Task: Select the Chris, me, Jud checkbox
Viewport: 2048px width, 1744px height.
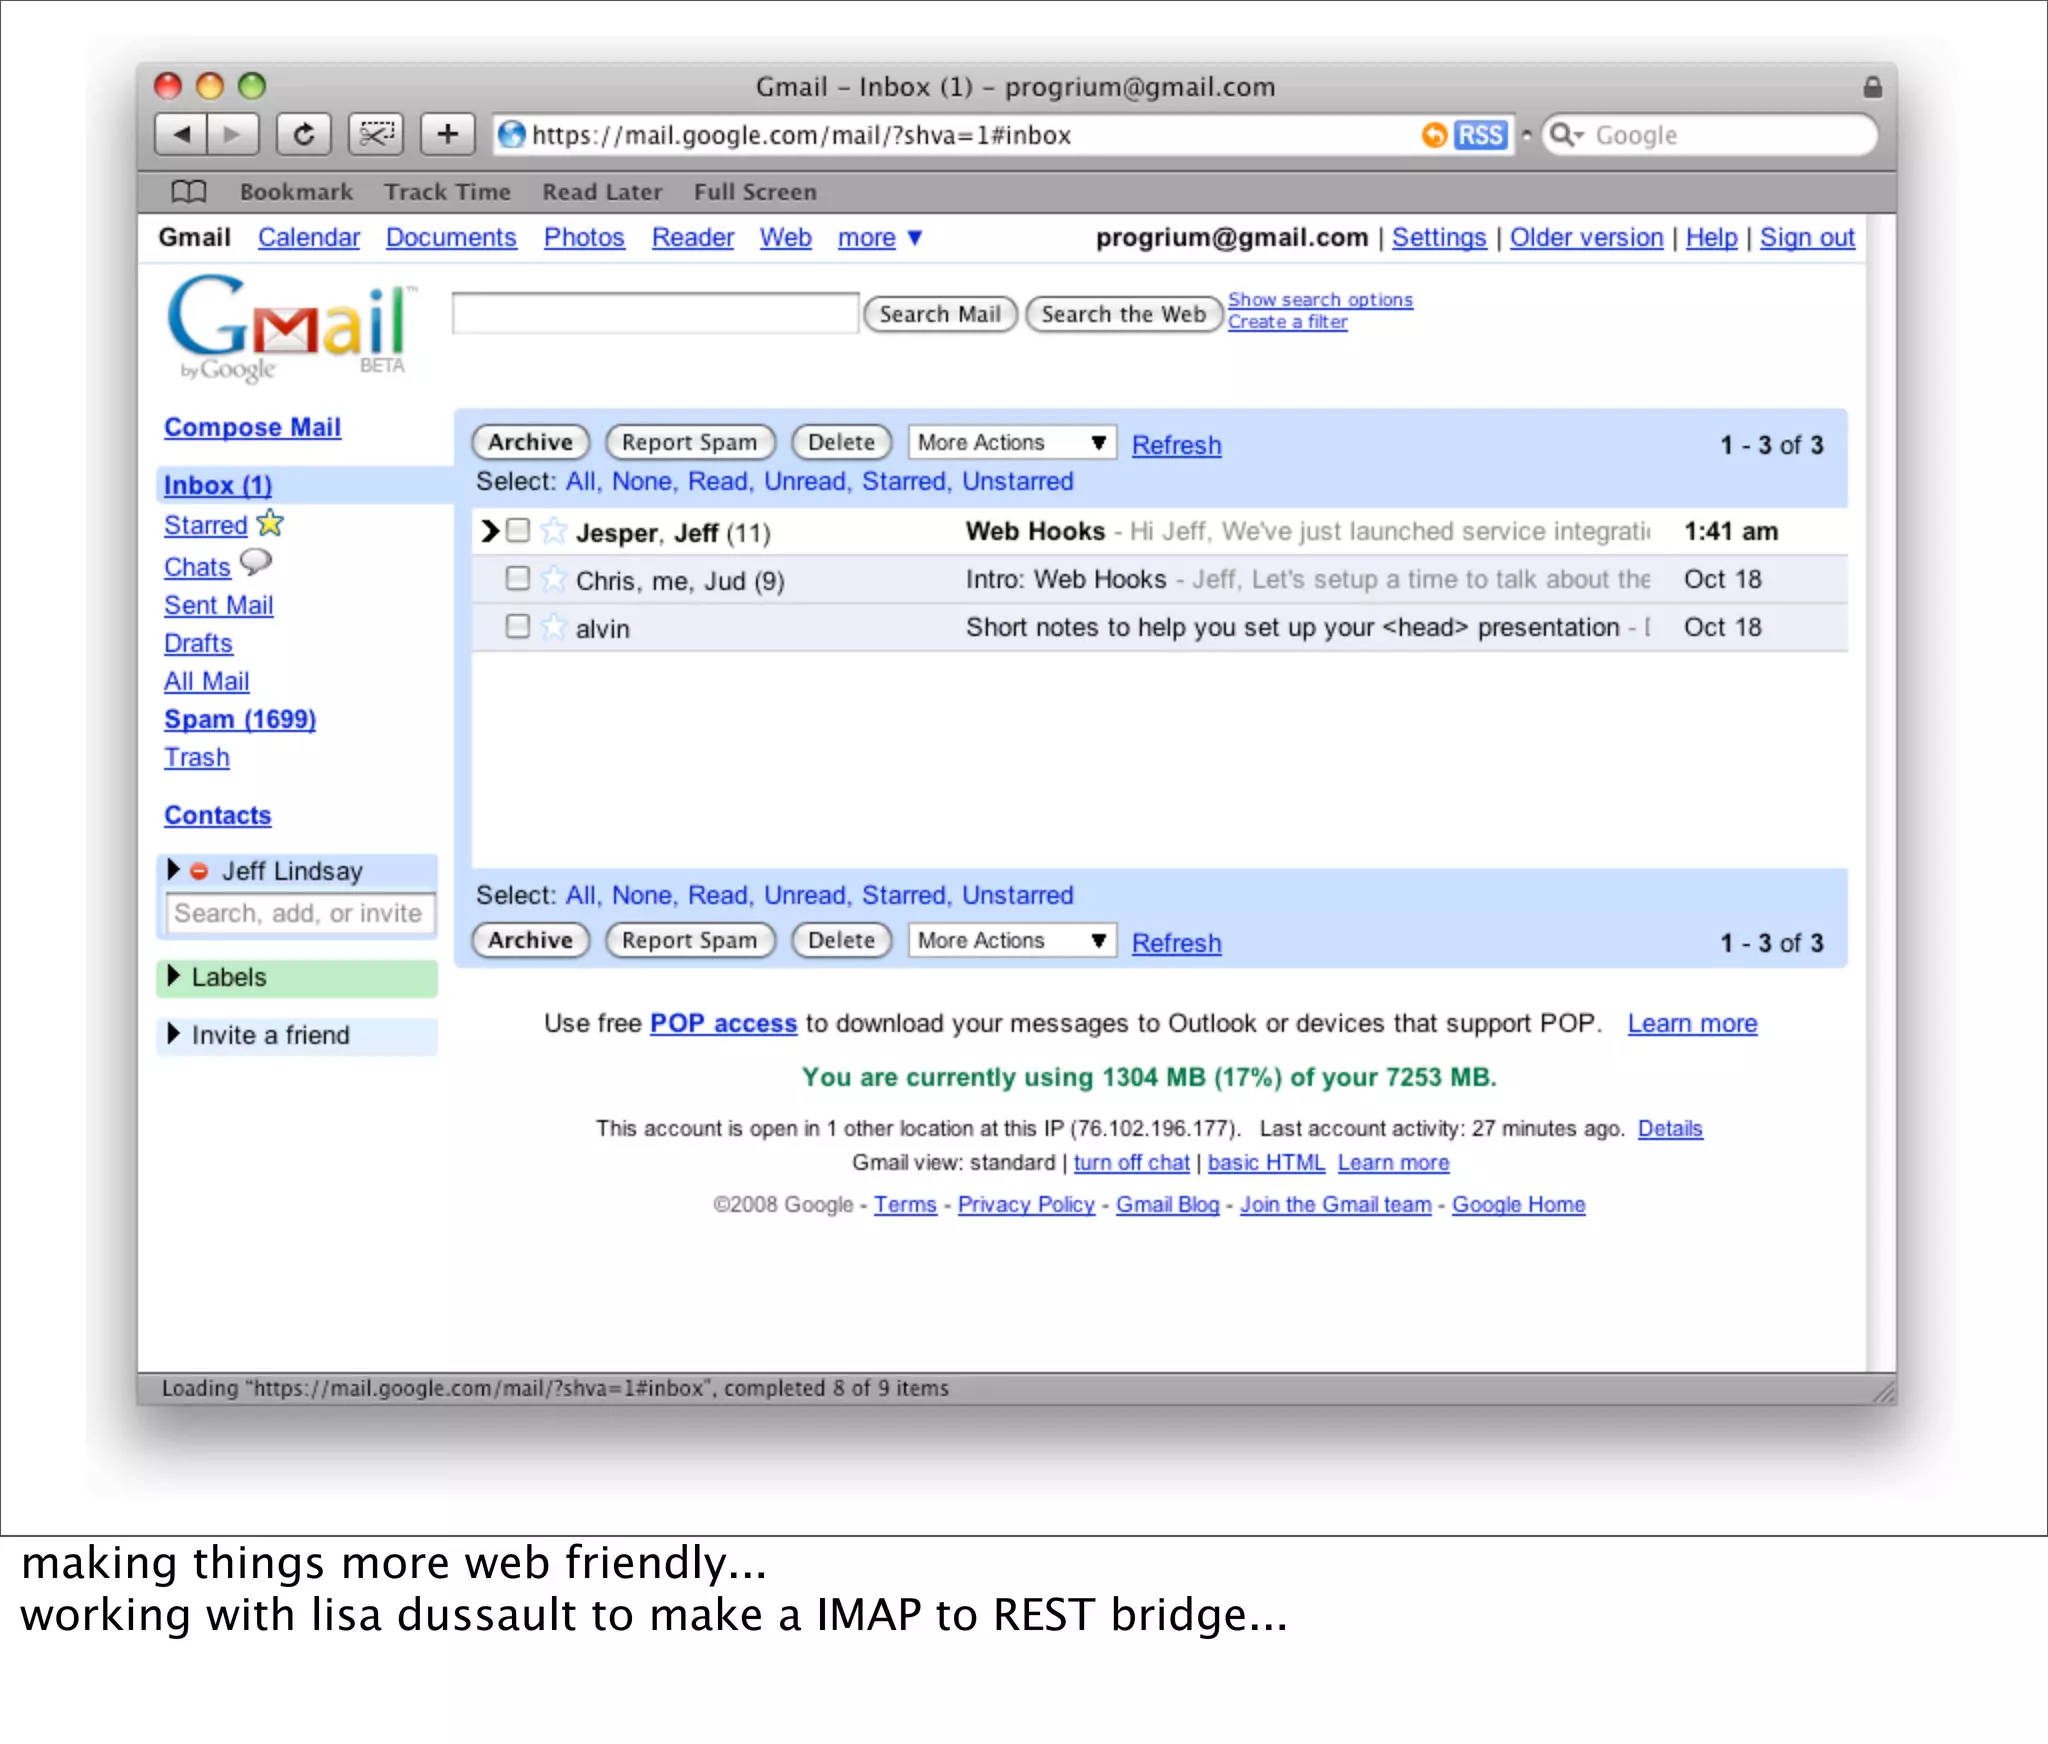Action: coord(518,578)
